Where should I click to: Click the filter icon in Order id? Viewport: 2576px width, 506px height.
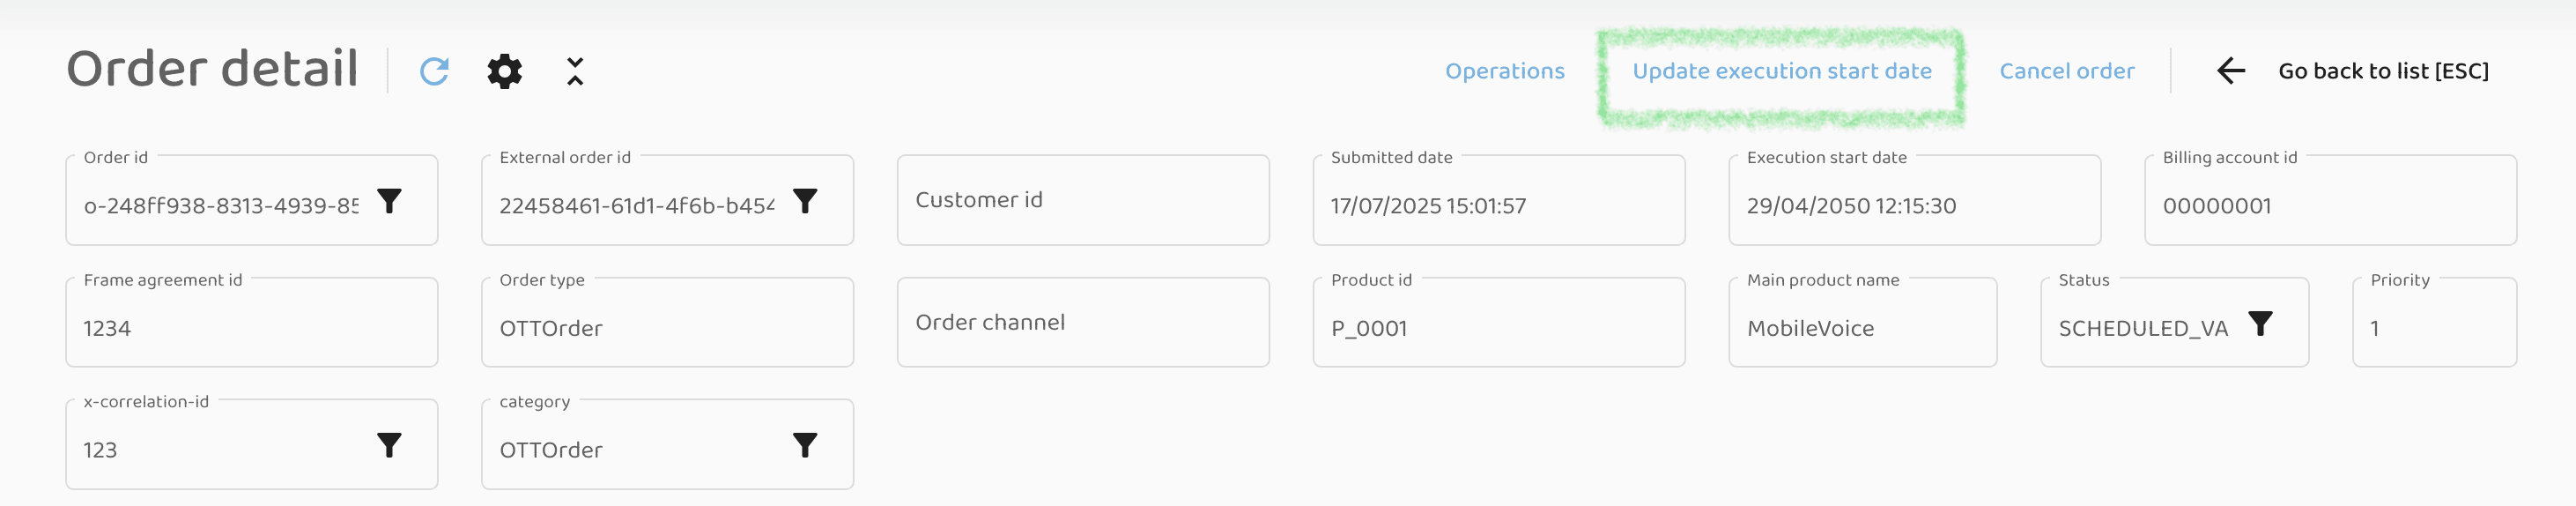[389, 201]
